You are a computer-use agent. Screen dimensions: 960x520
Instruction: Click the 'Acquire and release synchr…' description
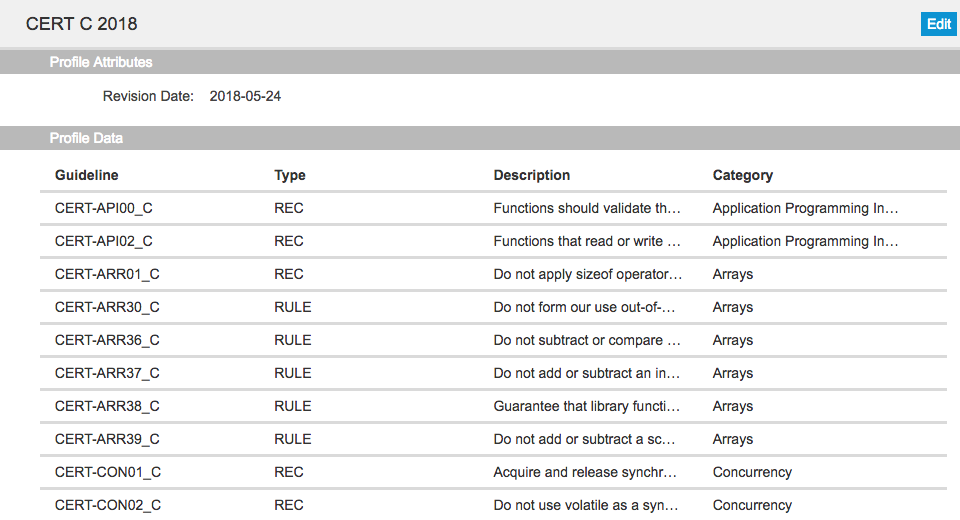(x=585, y=472)
